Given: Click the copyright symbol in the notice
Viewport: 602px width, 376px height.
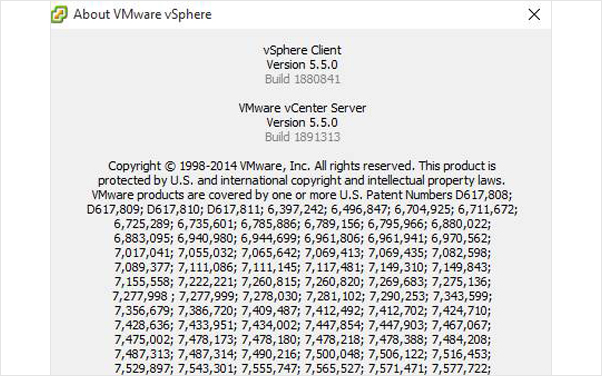Looking at the screenshot, I should click(x=170, y=166).
